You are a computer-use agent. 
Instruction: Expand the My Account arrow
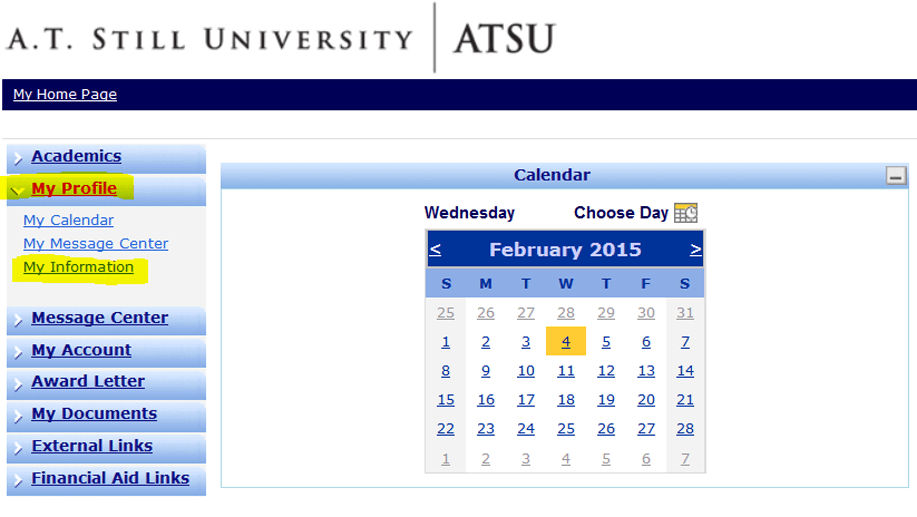coord(18,351)
